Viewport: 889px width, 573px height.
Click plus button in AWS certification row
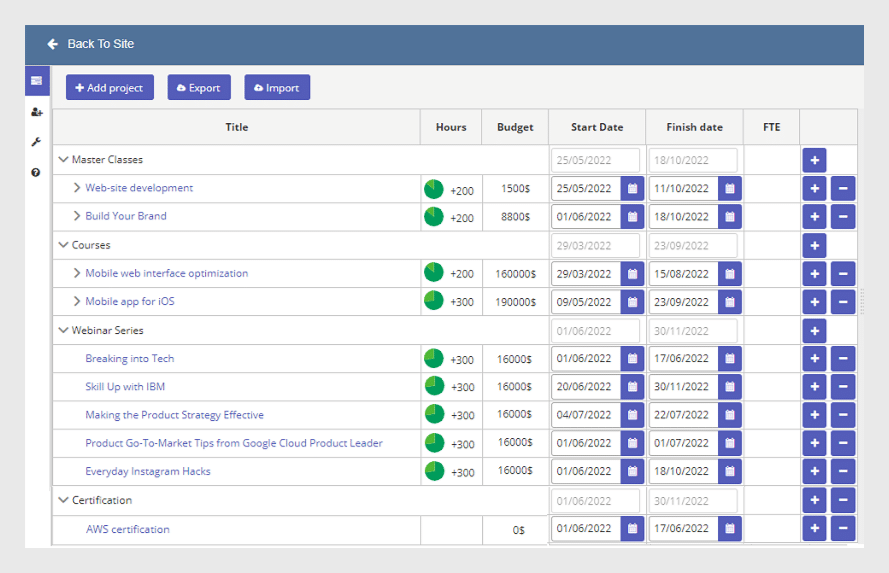pyautogui.click(x=814, y=528)
